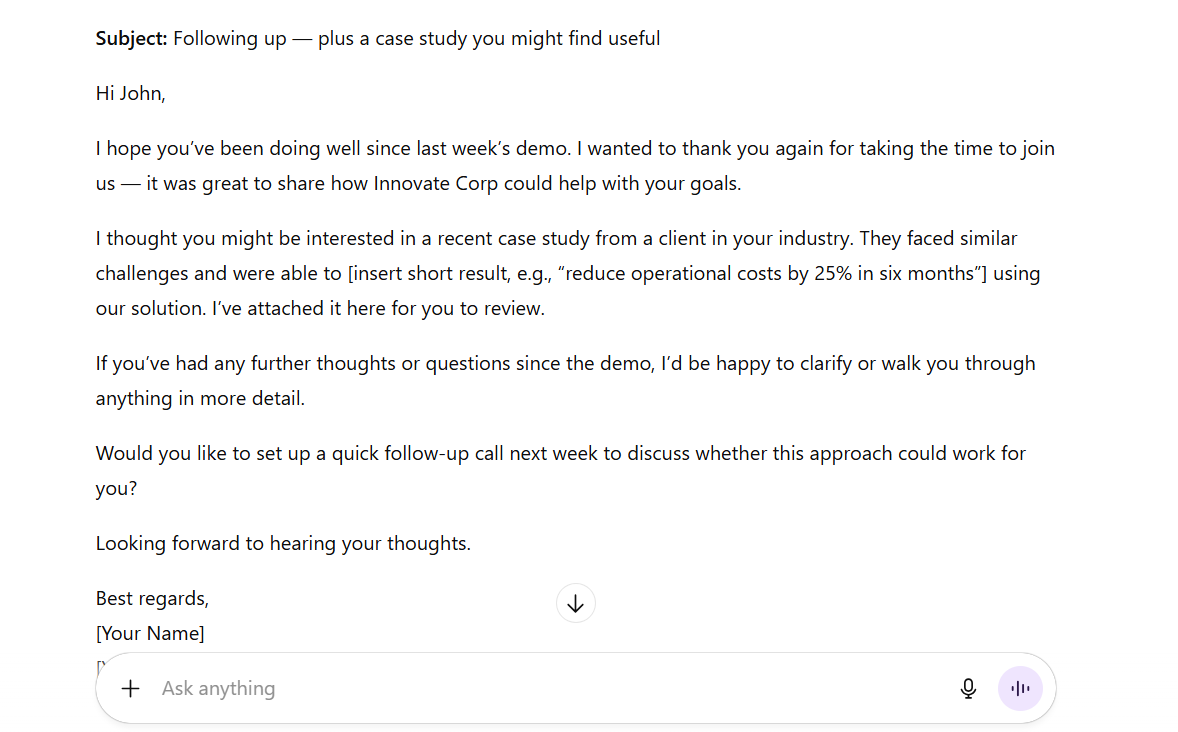The width and height of the screenshot is (1178, 732).
Task: Click the '[Your Name]' placeholder
Action: [150, 633]
